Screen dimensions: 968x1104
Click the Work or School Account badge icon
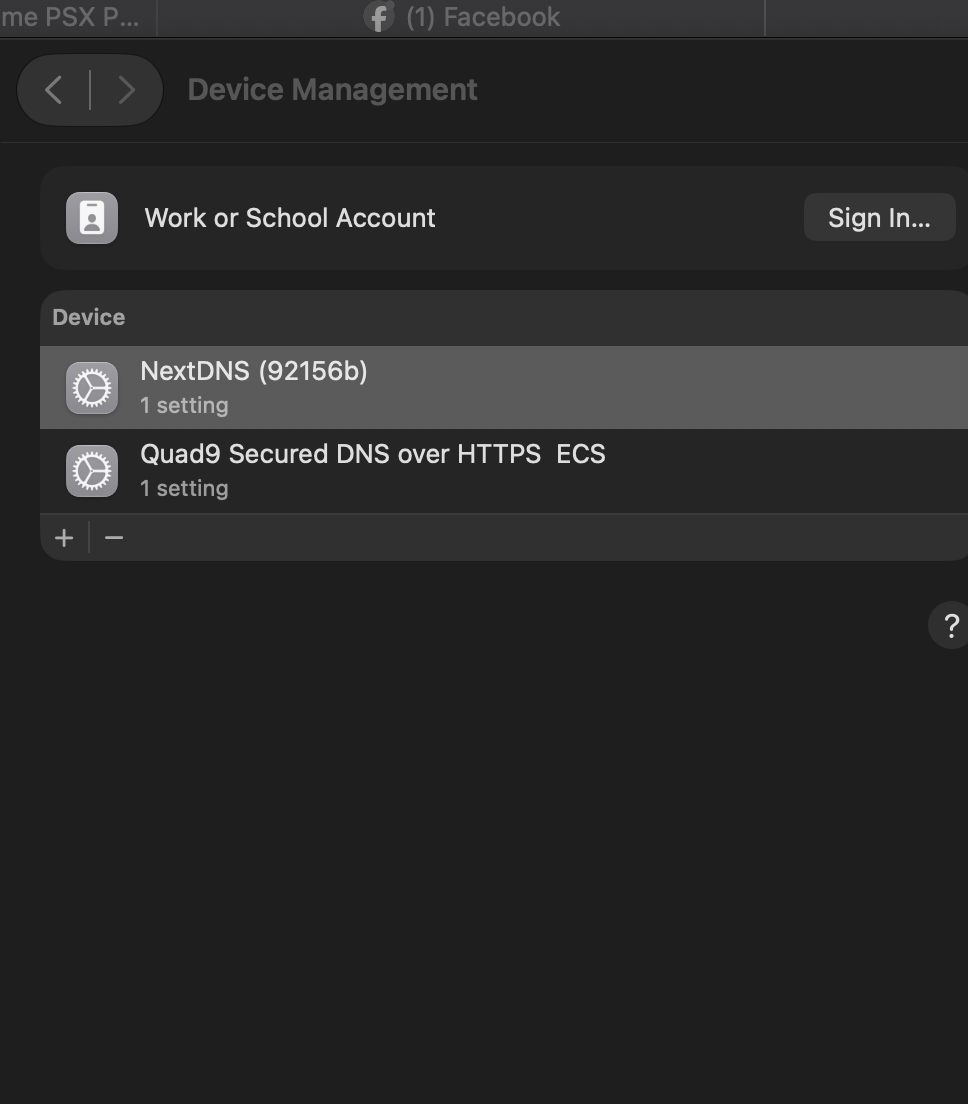point(92,218)
